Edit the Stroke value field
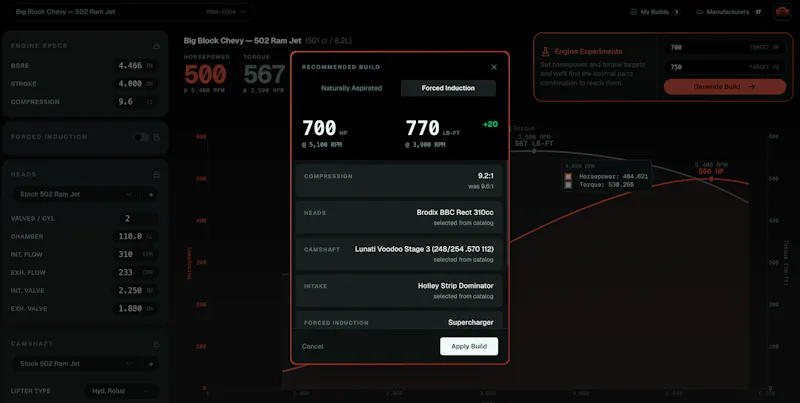 click(x=135, y=84)
